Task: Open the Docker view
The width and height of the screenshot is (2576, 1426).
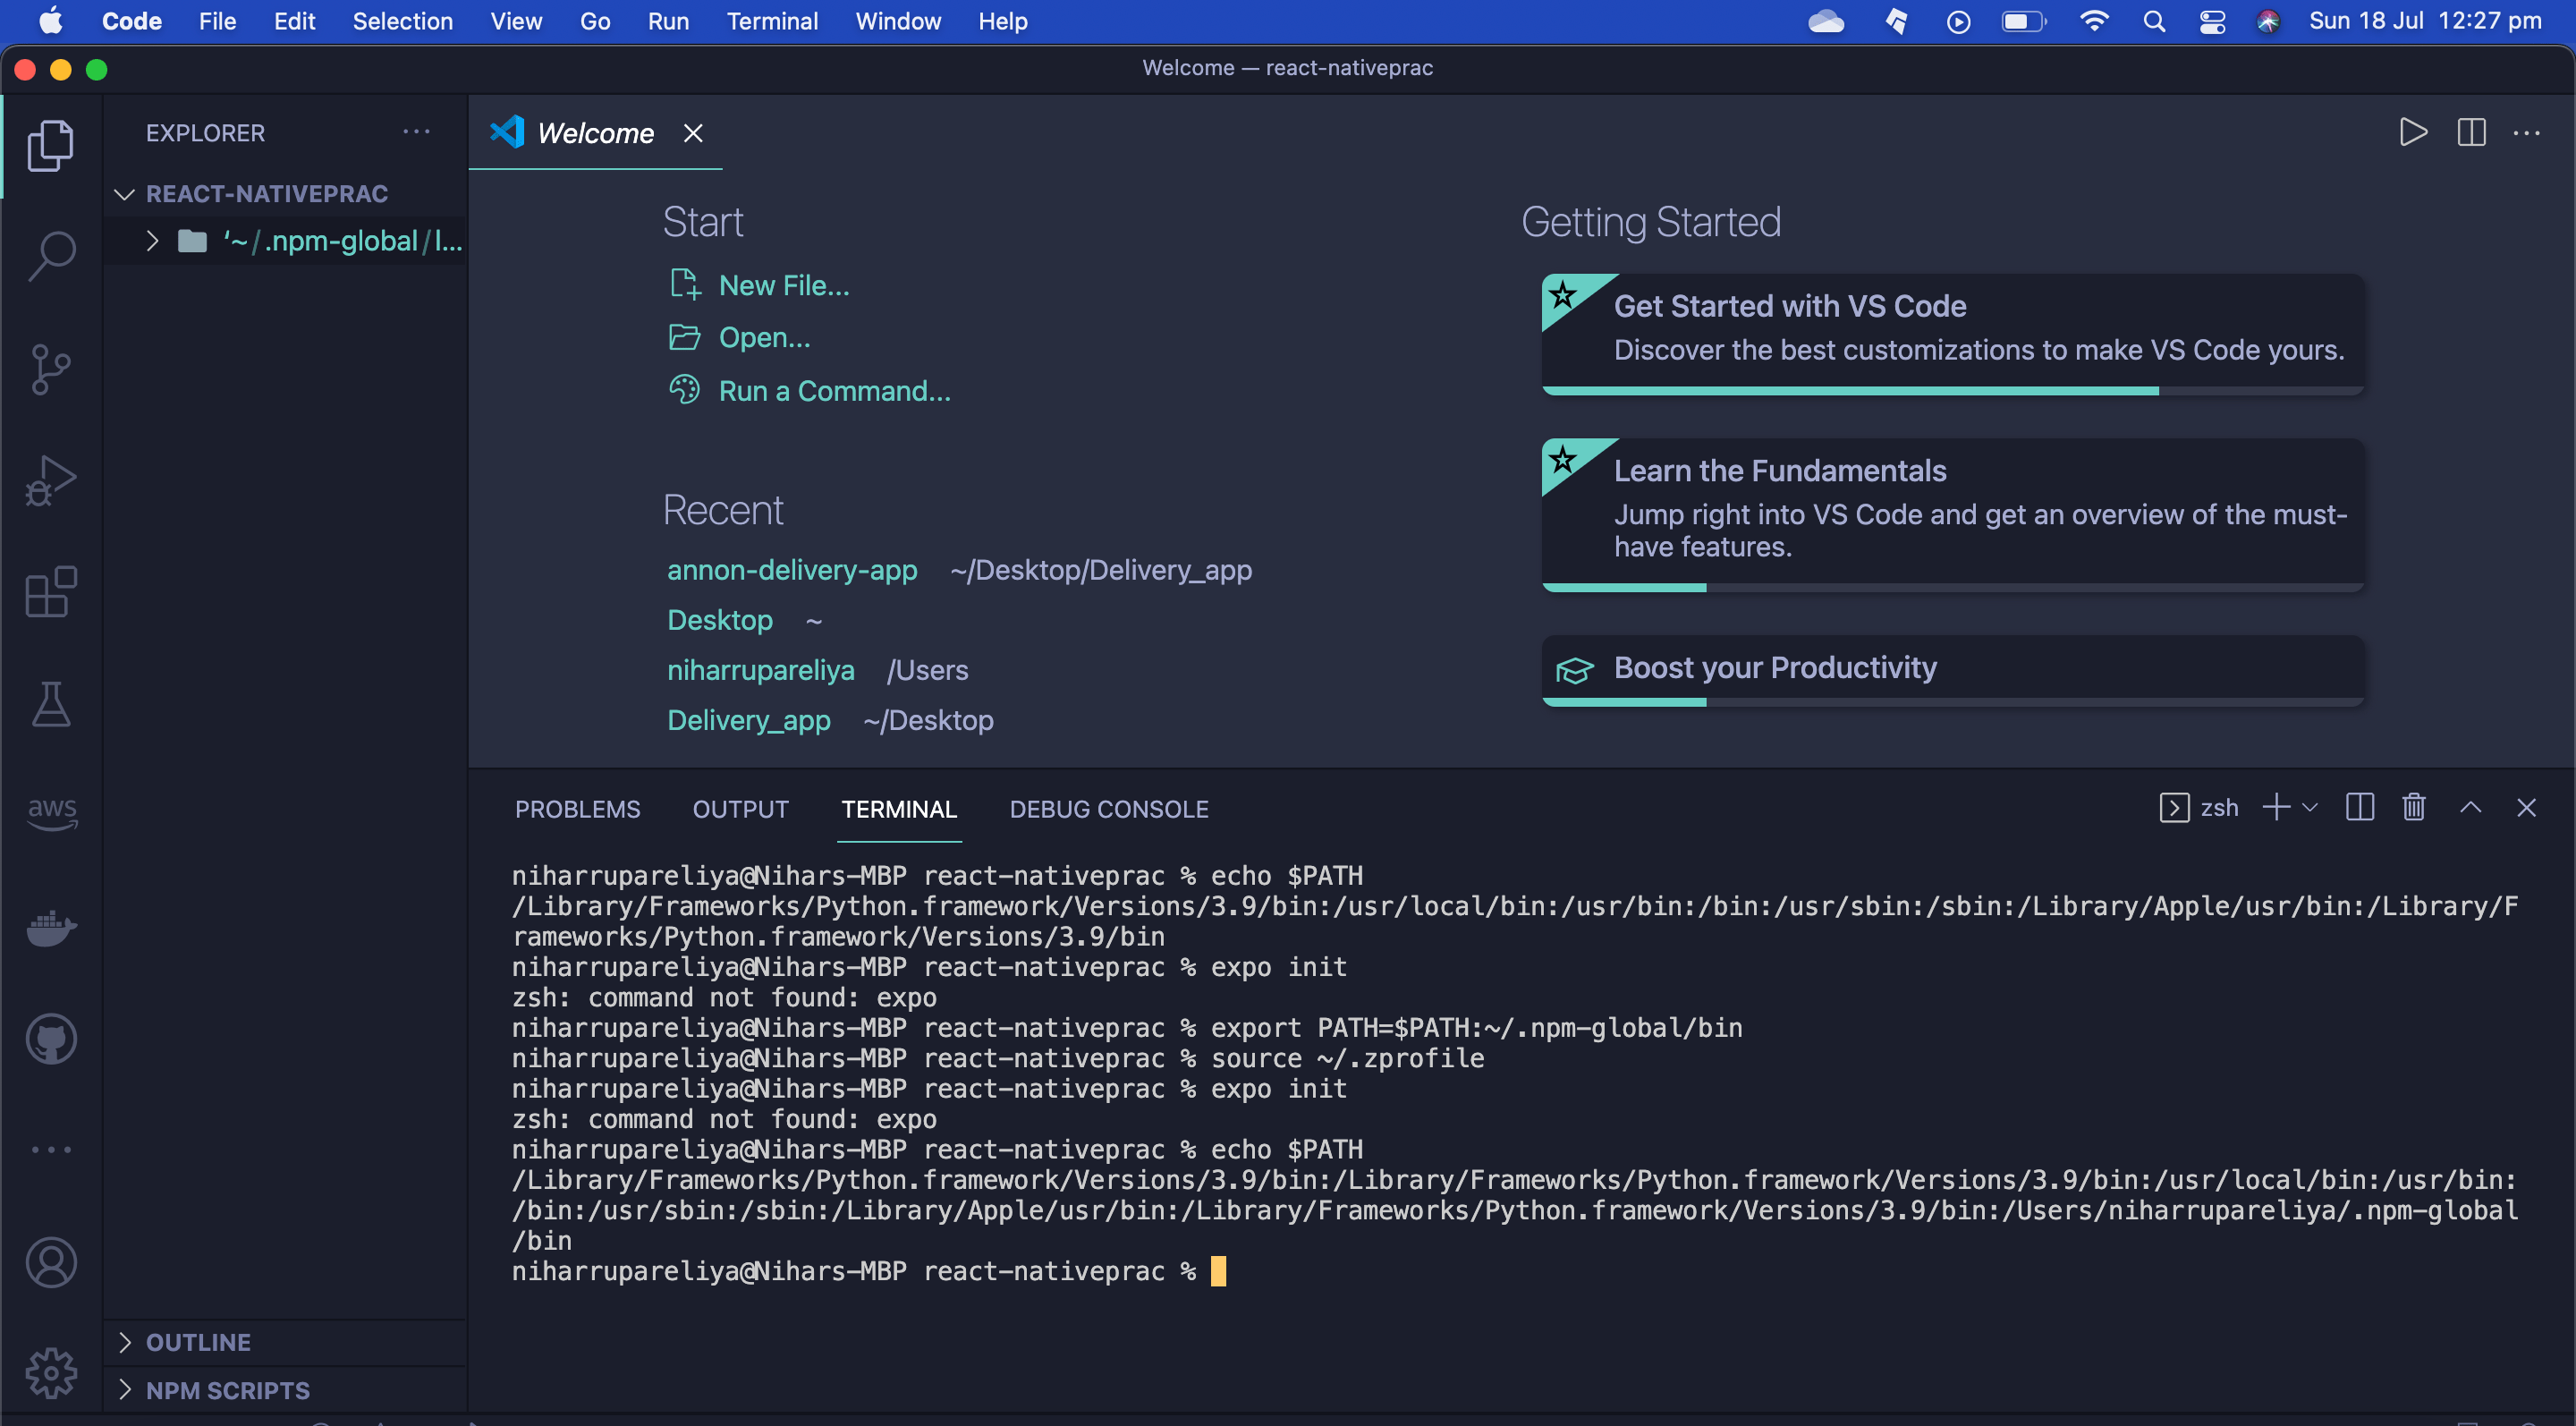Action: click(x=51, y=927)
